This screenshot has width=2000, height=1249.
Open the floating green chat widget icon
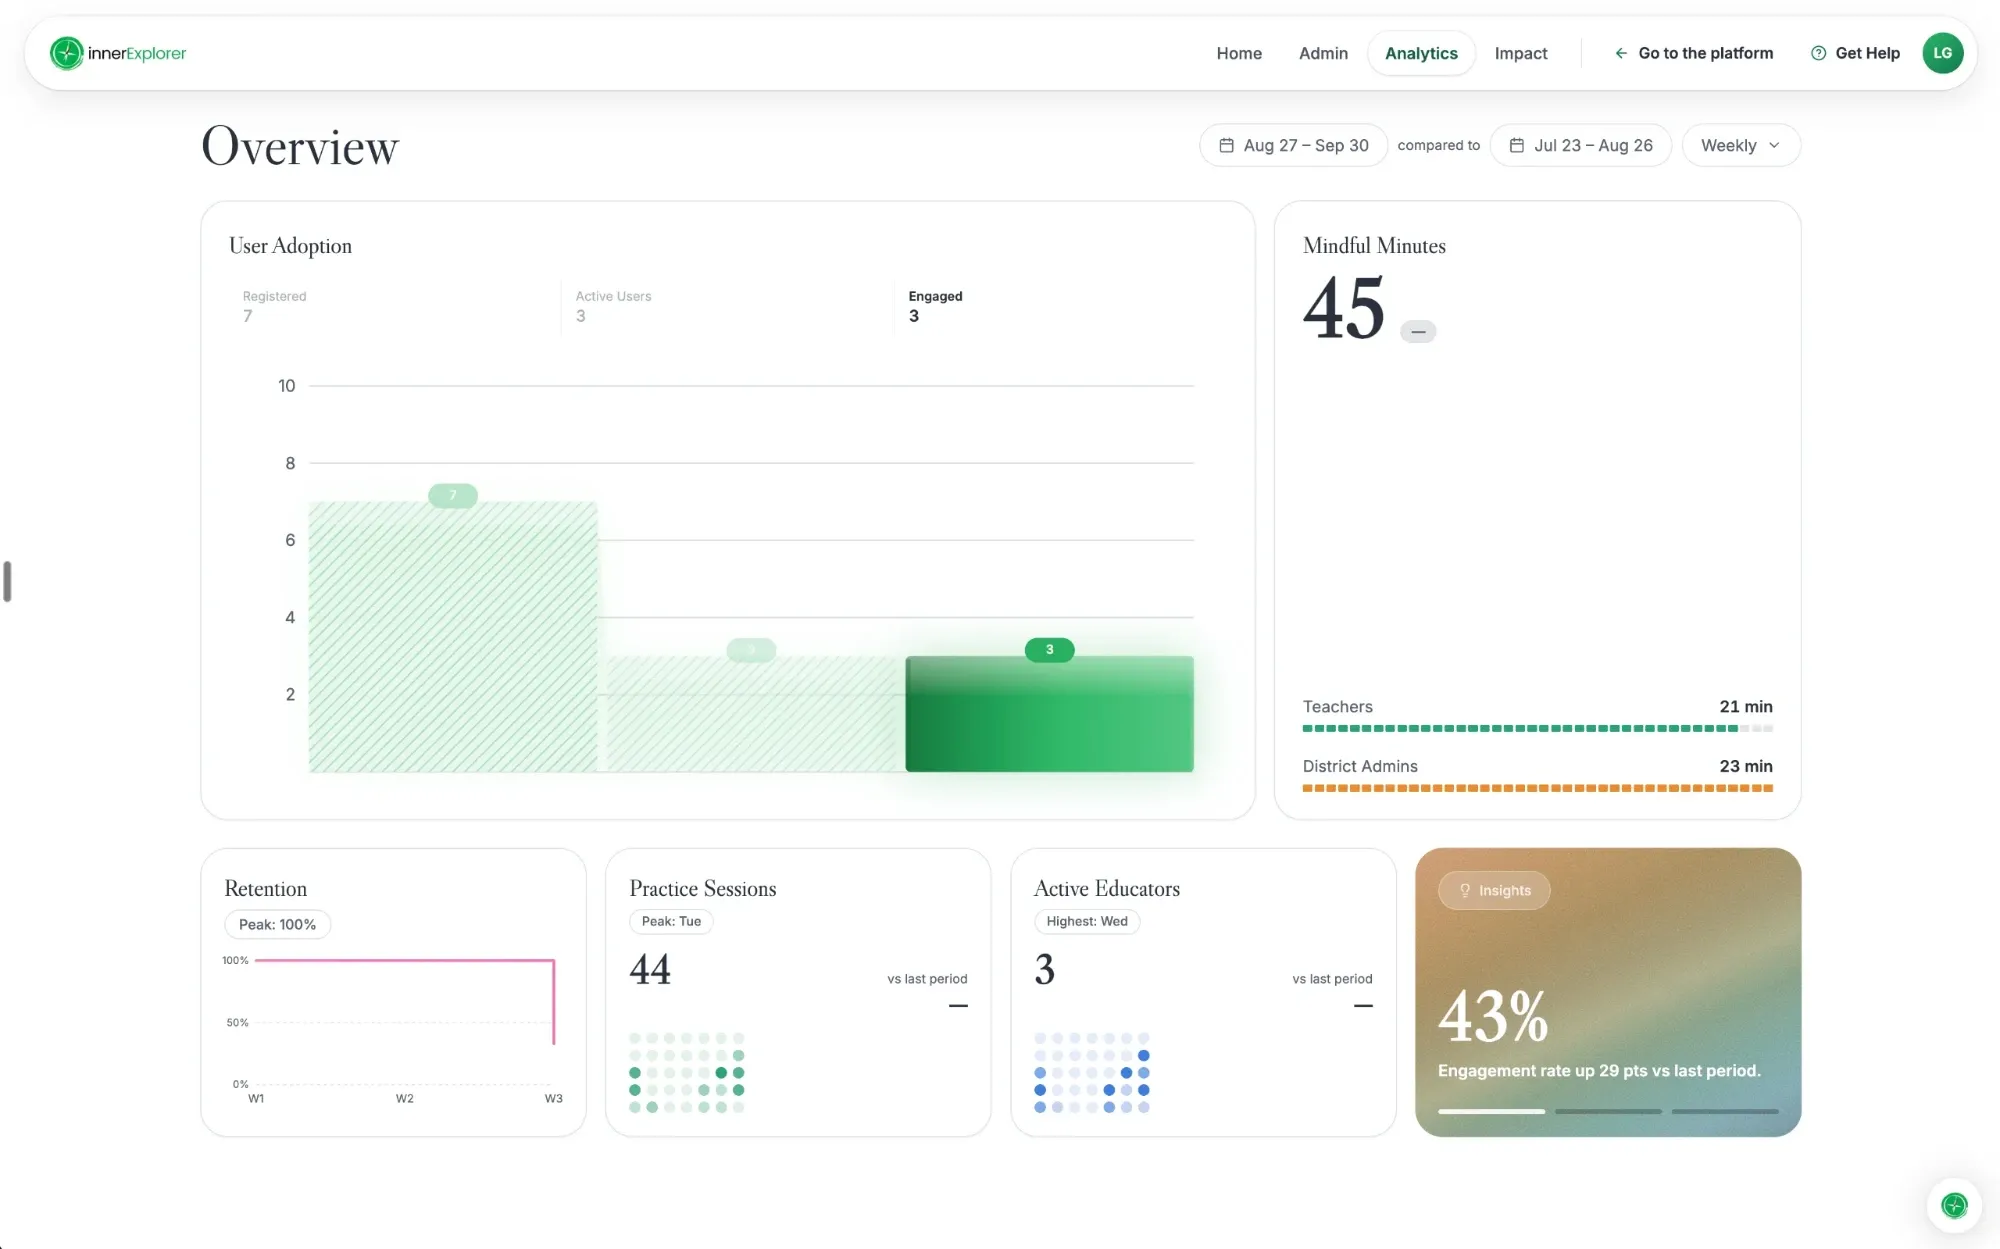(x=1954, y=1205)
